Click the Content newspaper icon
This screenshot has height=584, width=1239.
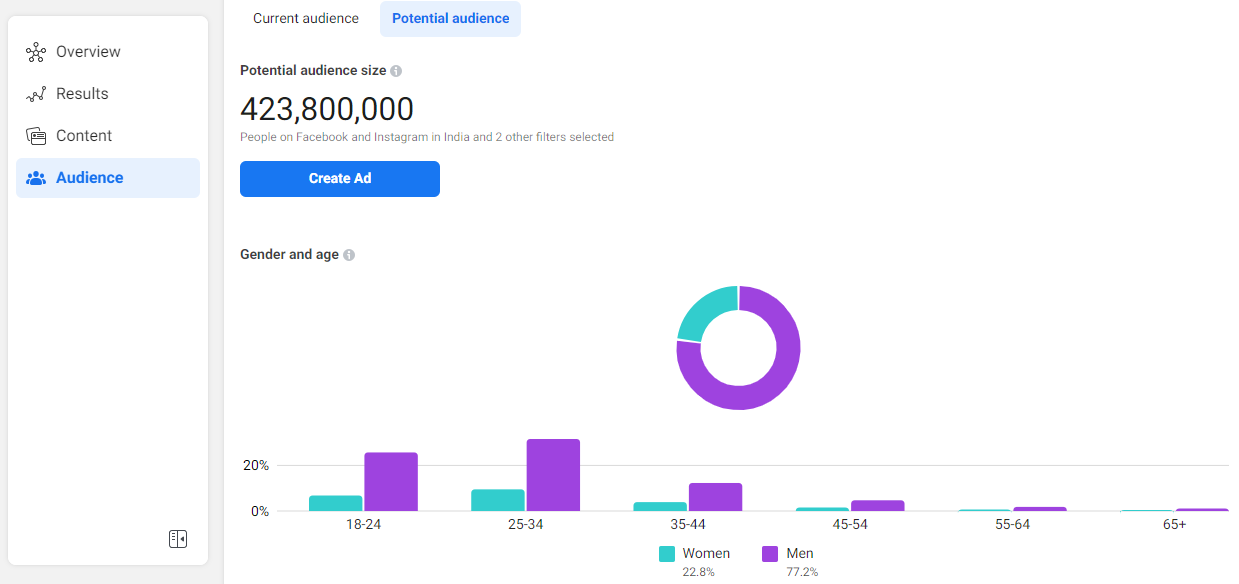click(36, 136)
